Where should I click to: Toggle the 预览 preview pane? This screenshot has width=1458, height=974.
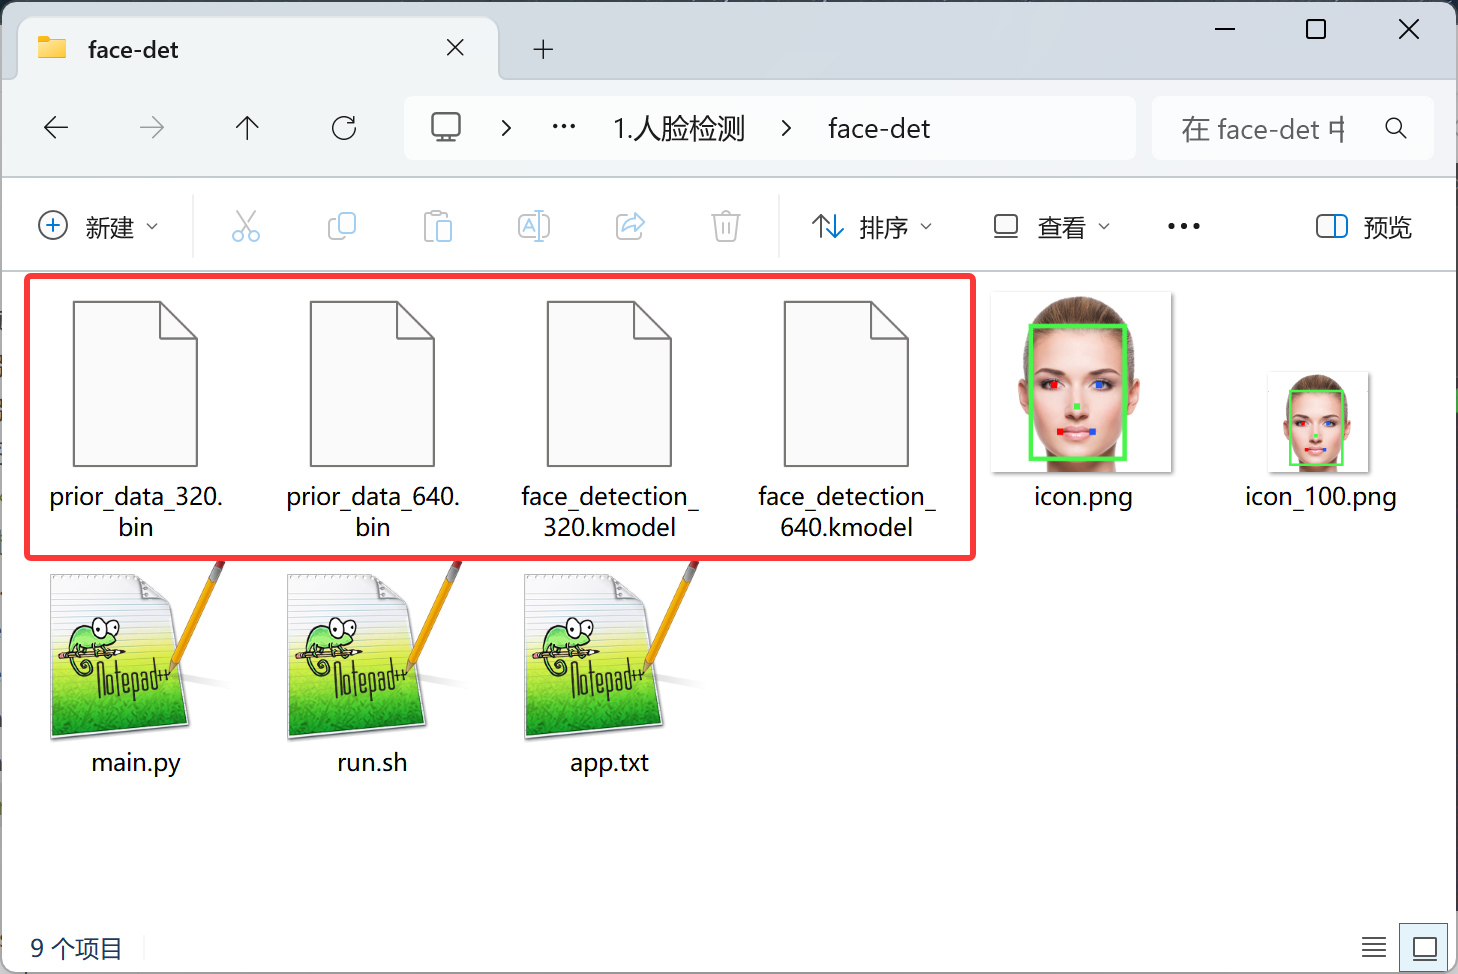click(x=1363, y=227)
